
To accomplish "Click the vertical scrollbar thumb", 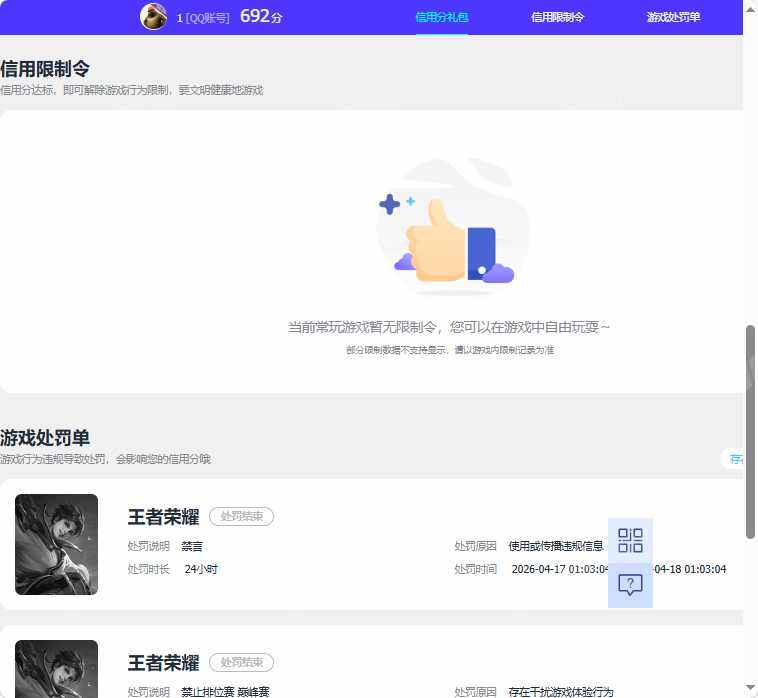I will [x=750, y=432].
